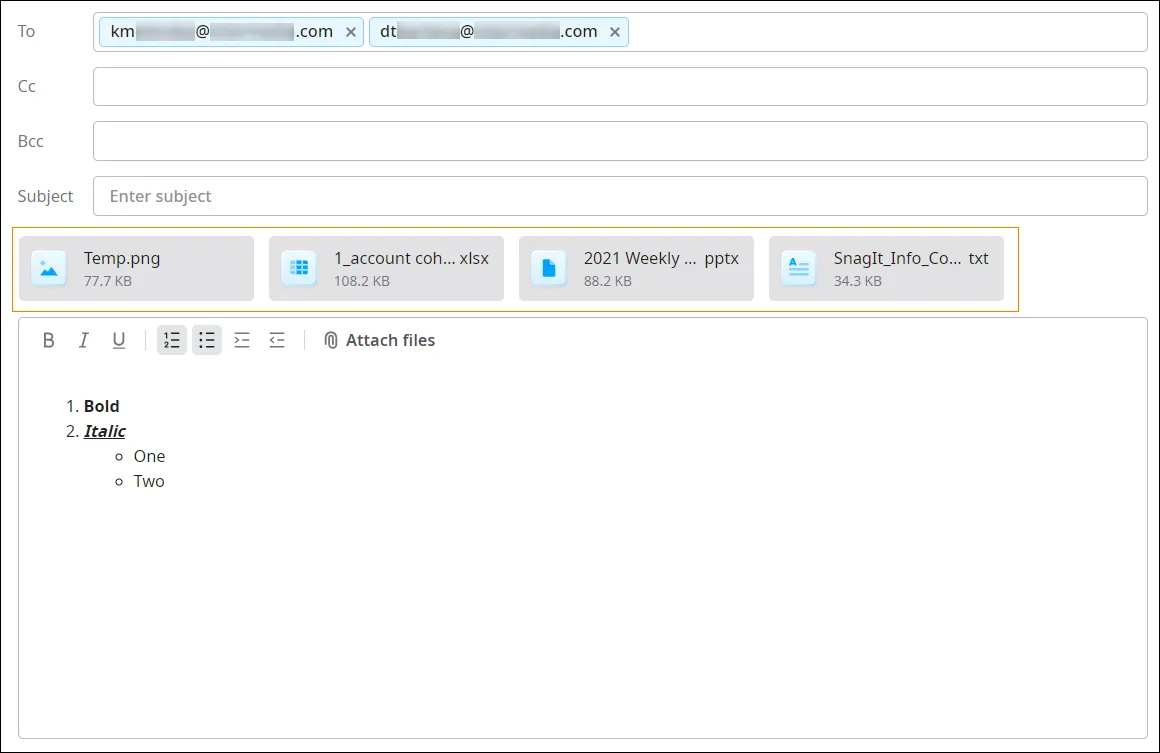This screenshot has height=753, width=1160.
Task: Open the 1_account coh xlsx attachment
Action: 386,269
